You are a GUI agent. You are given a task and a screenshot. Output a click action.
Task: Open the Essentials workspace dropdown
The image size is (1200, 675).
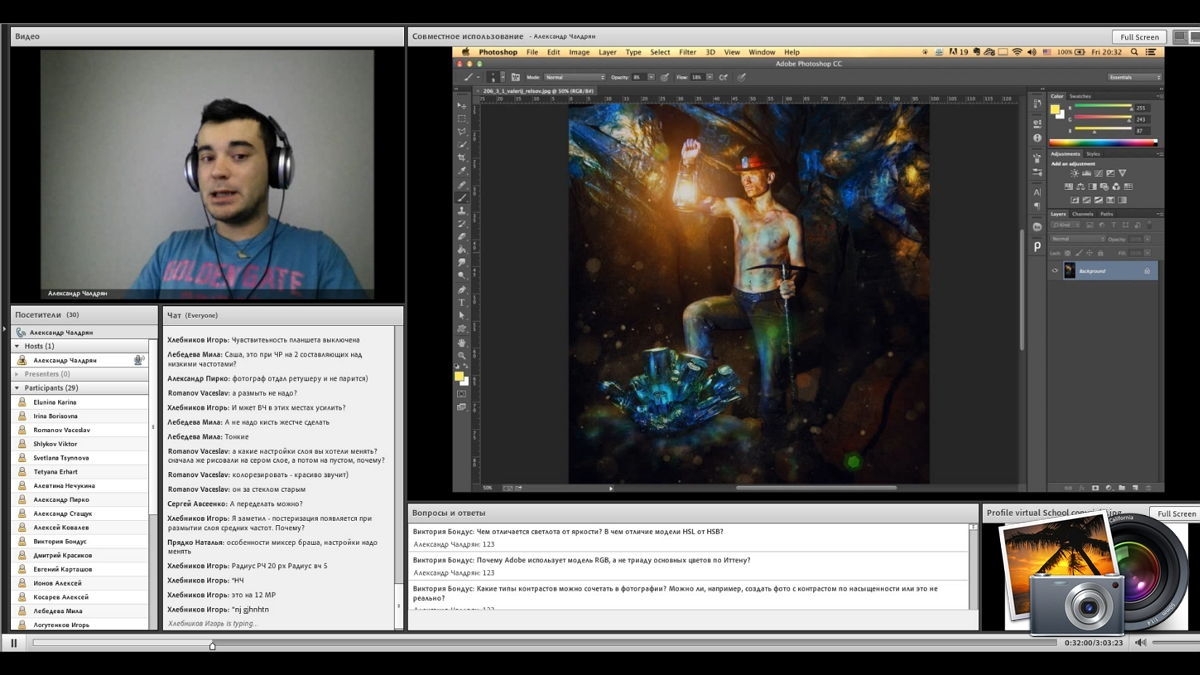tap(1134, 77)
